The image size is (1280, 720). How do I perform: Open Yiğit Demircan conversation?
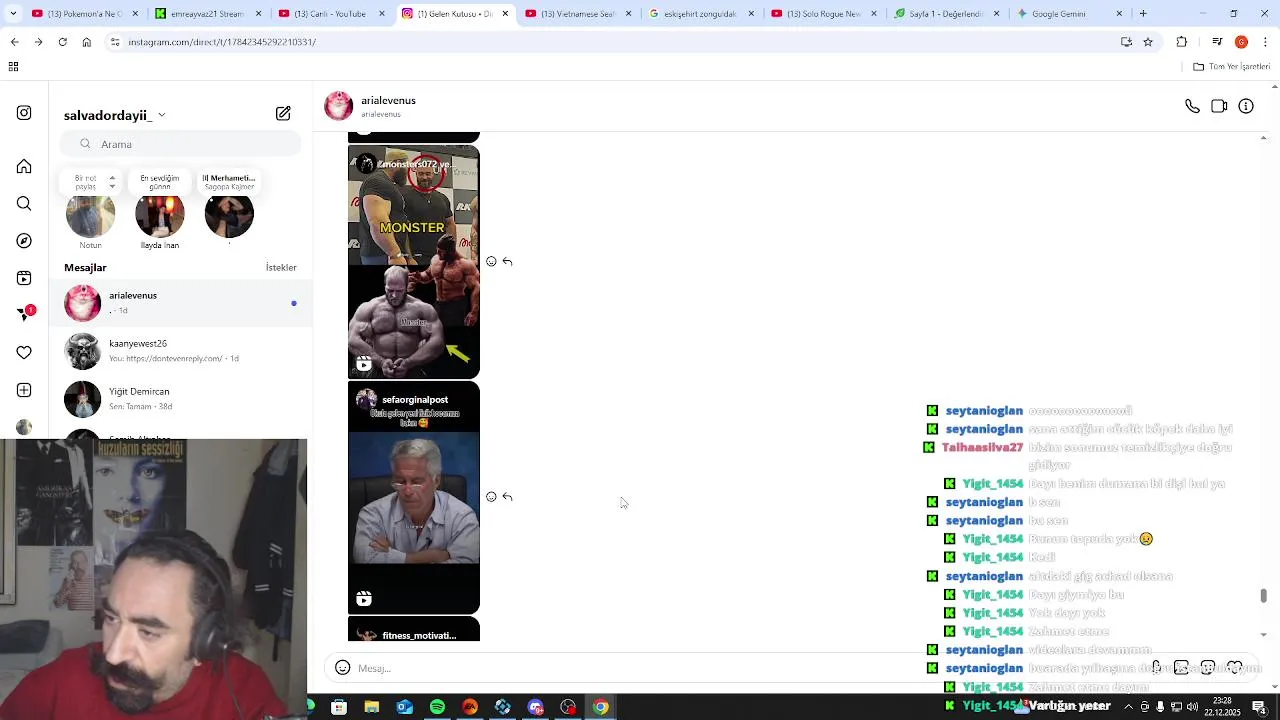pyautogui.click(x=182, y=399)
